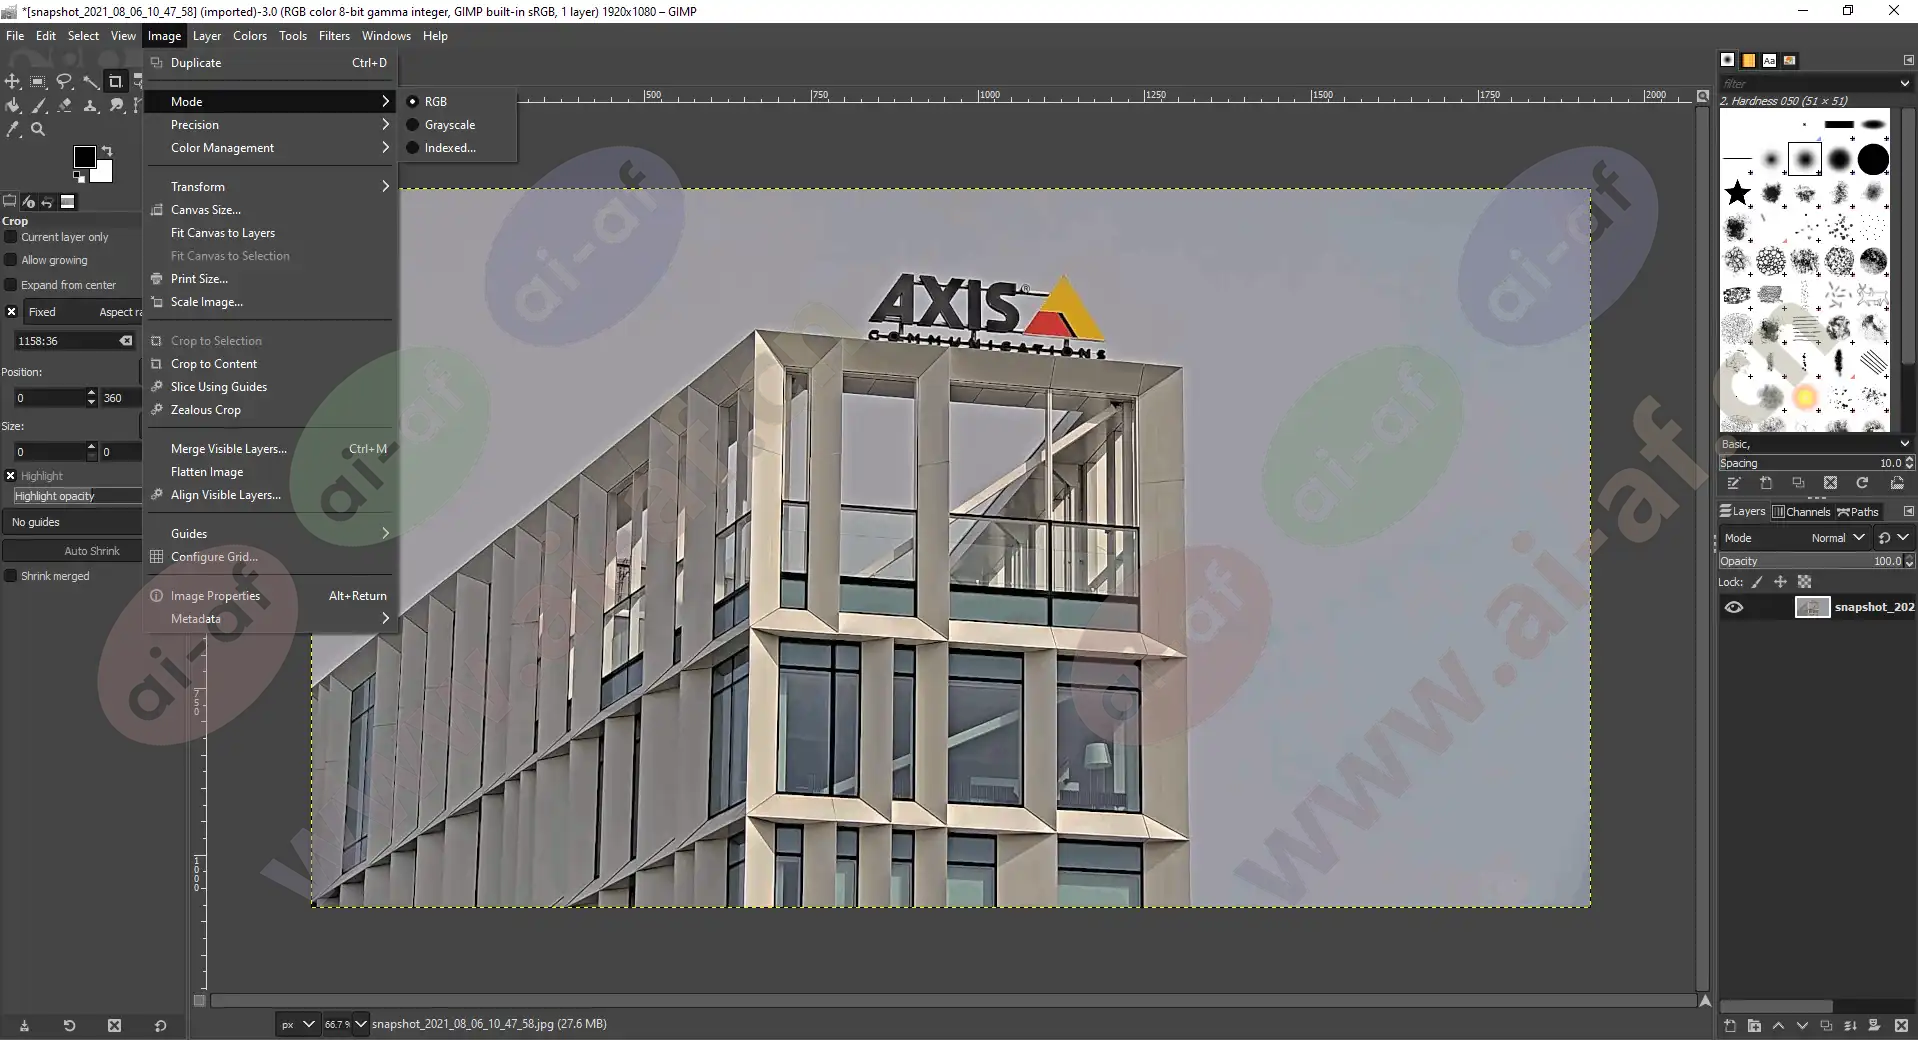This screenshot has width=1918, height=1040.
Task: Choose Scale Image from Image menu
Action: 270,302
